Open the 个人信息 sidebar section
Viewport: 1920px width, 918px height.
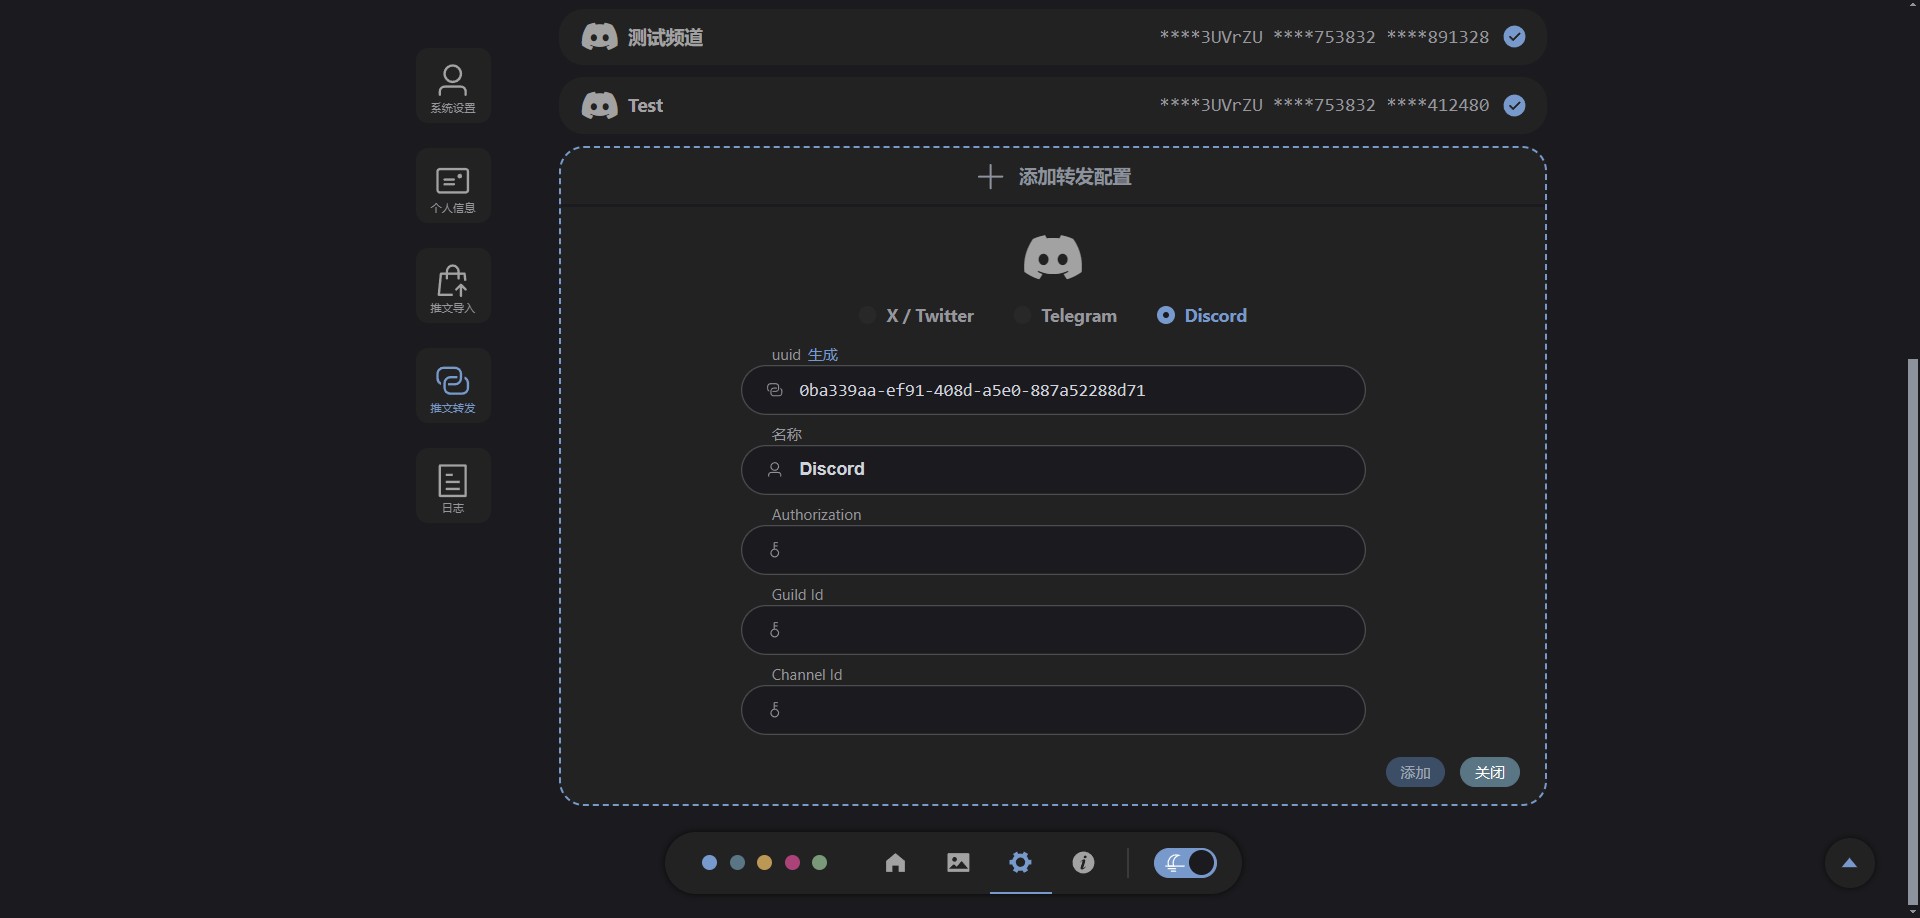click(x=453, y=187)
